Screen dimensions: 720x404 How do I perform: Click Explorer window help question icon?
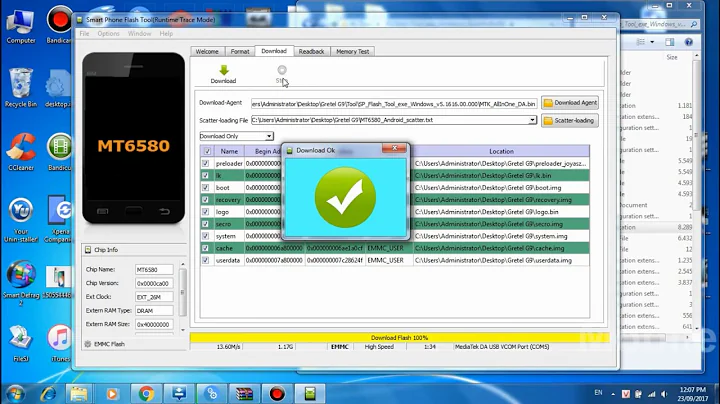coord(688,42)
